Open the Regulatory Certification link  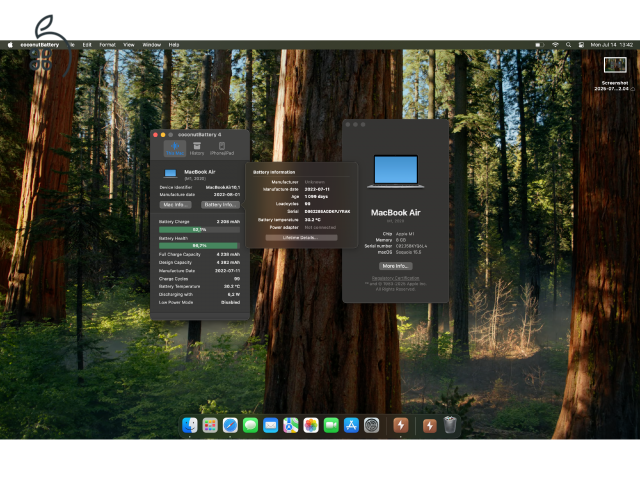coord(395,278)
